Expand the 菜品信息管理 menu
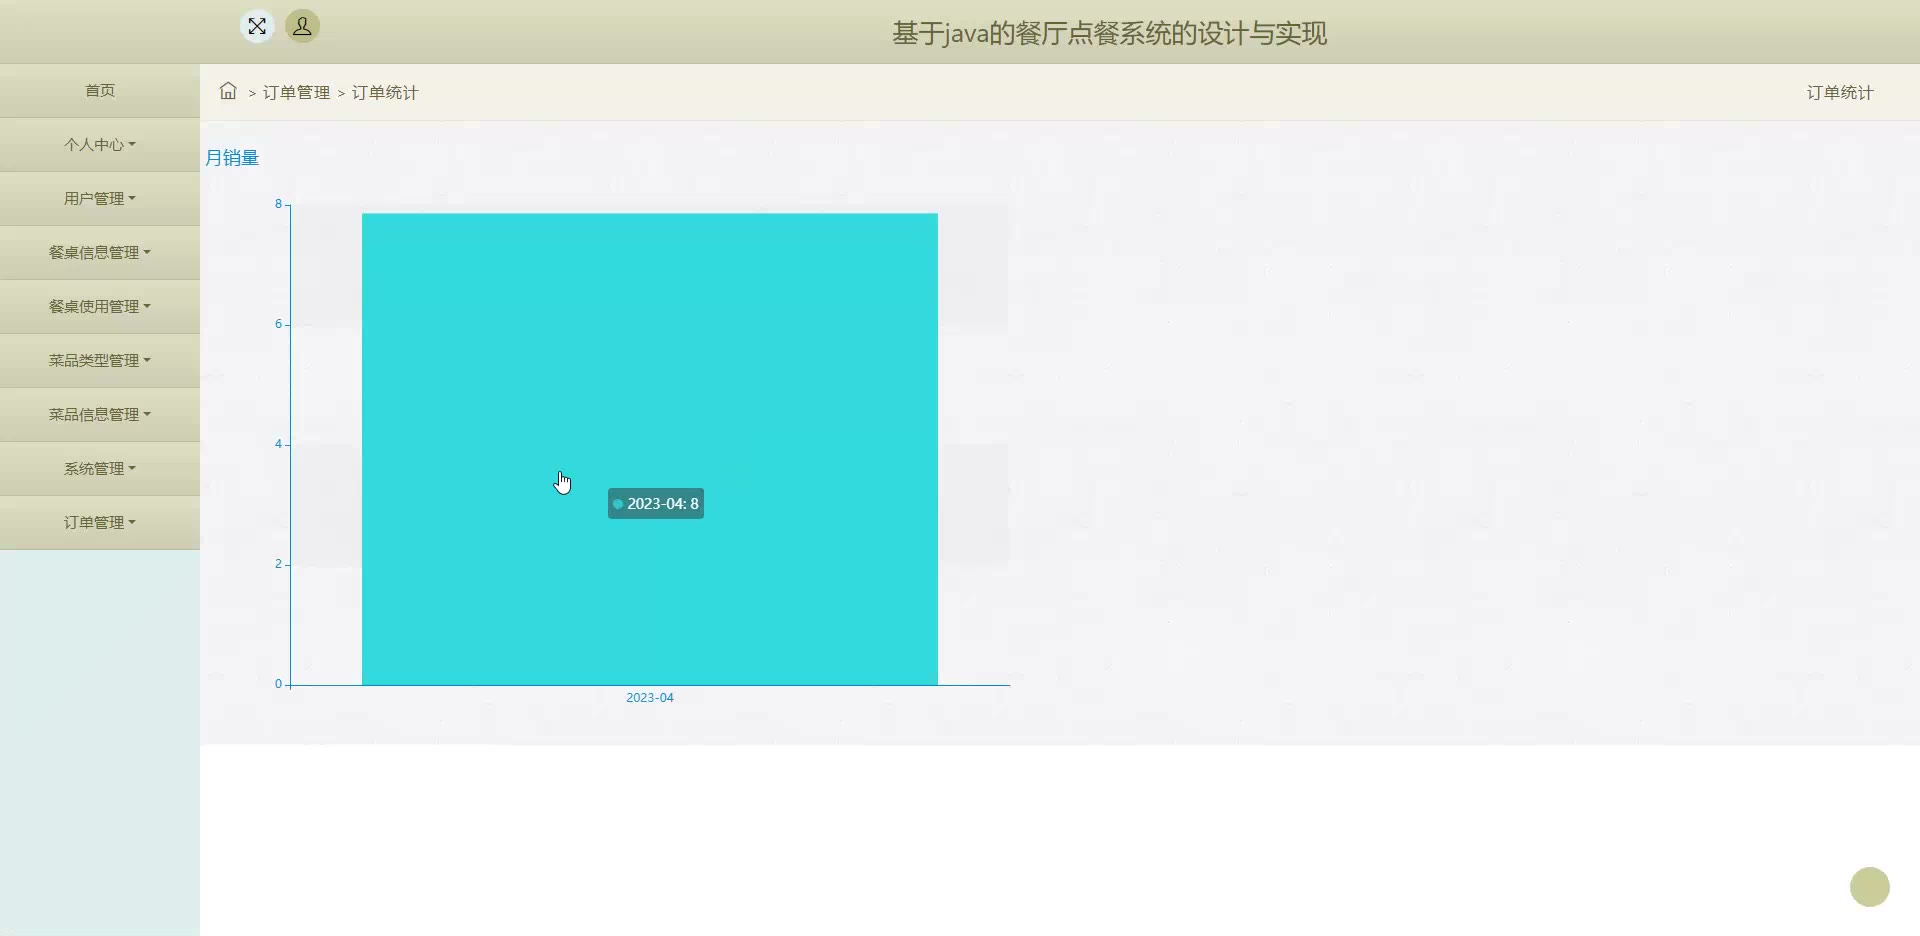1920x936 pixels. 100,415
